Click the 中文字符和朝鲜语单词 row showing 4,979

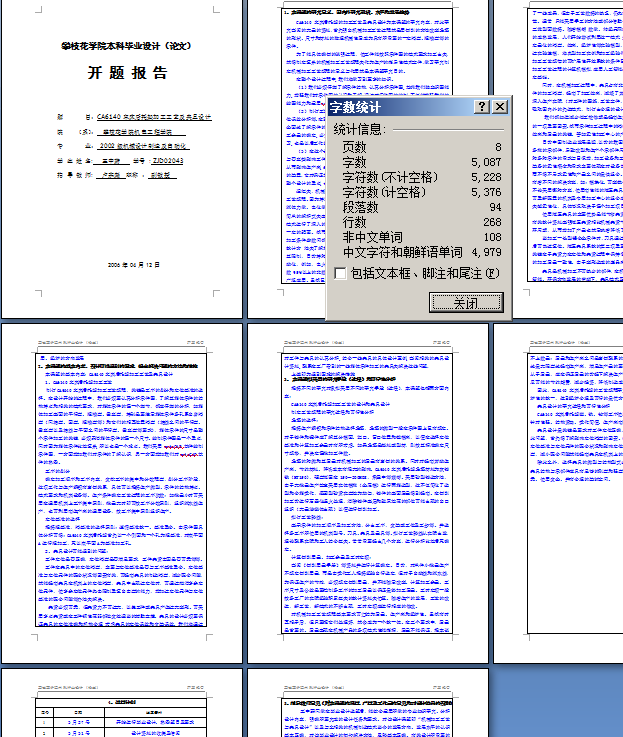pos(422,252)
